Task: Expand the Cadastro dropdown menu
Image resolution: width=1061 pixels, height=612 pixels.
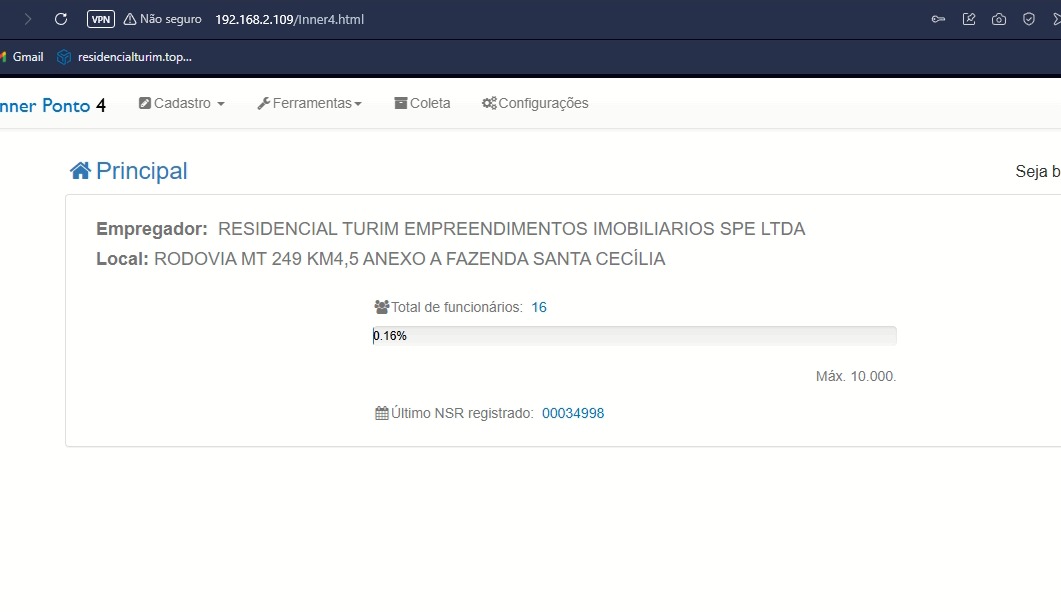Action: pos(182,103)
